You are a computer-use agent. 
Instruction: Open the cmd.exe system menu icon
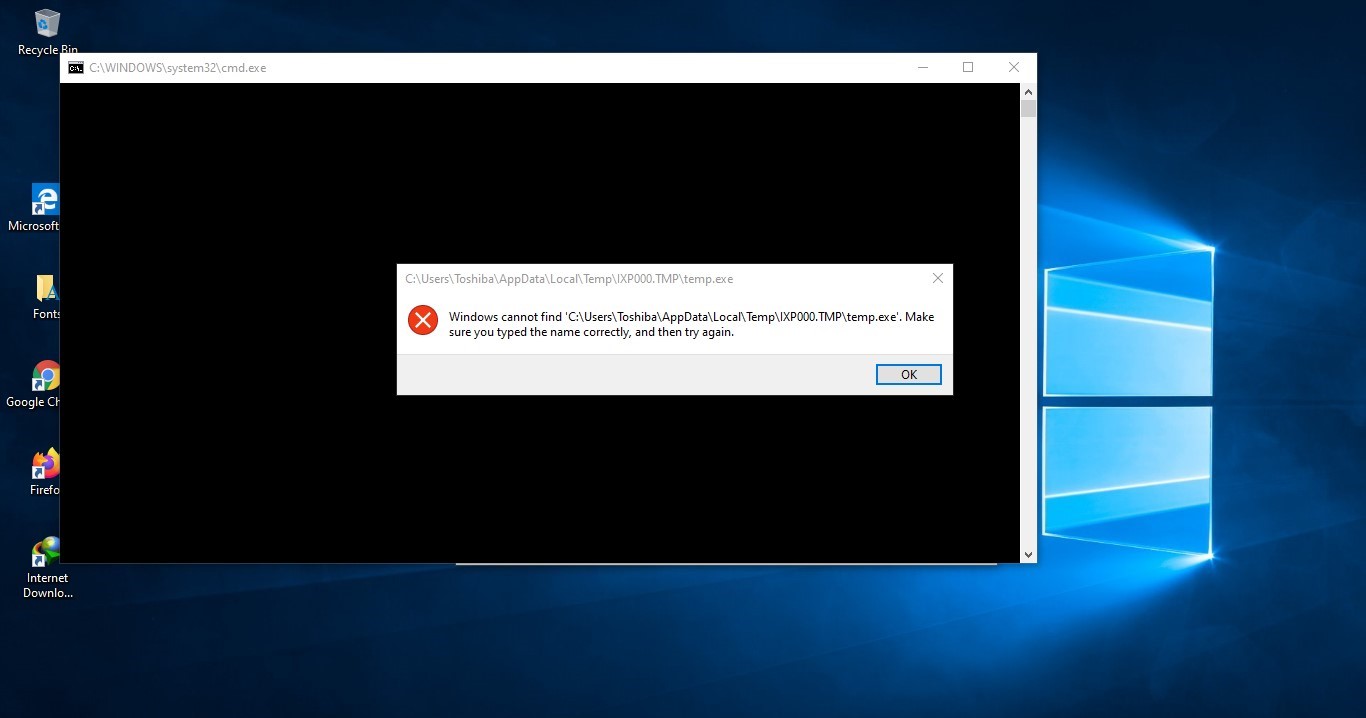coord(75,68)
